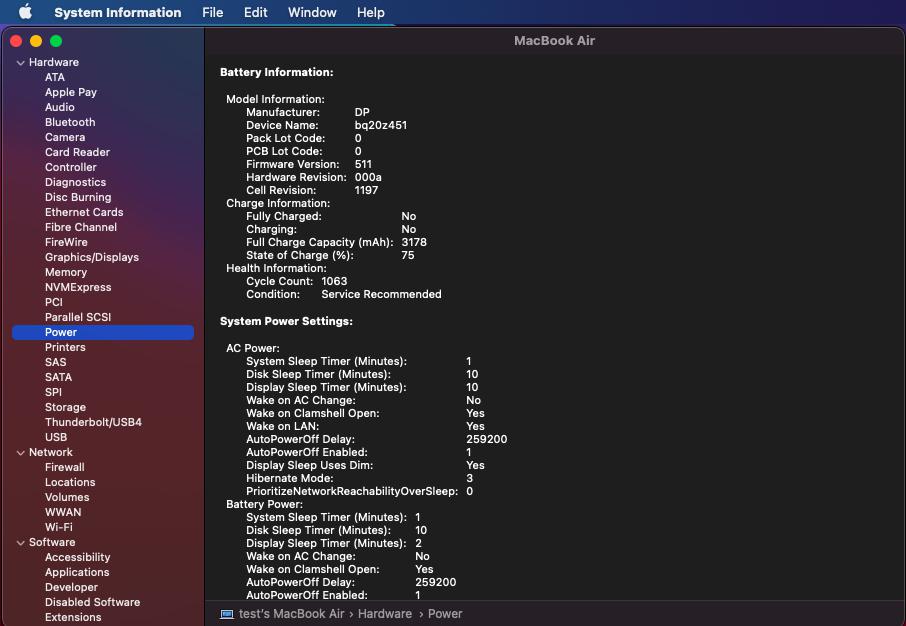Viewport: 906px width, 626px height.
Task: Select FireWire in the sidebar
Action: coord(66,242)
